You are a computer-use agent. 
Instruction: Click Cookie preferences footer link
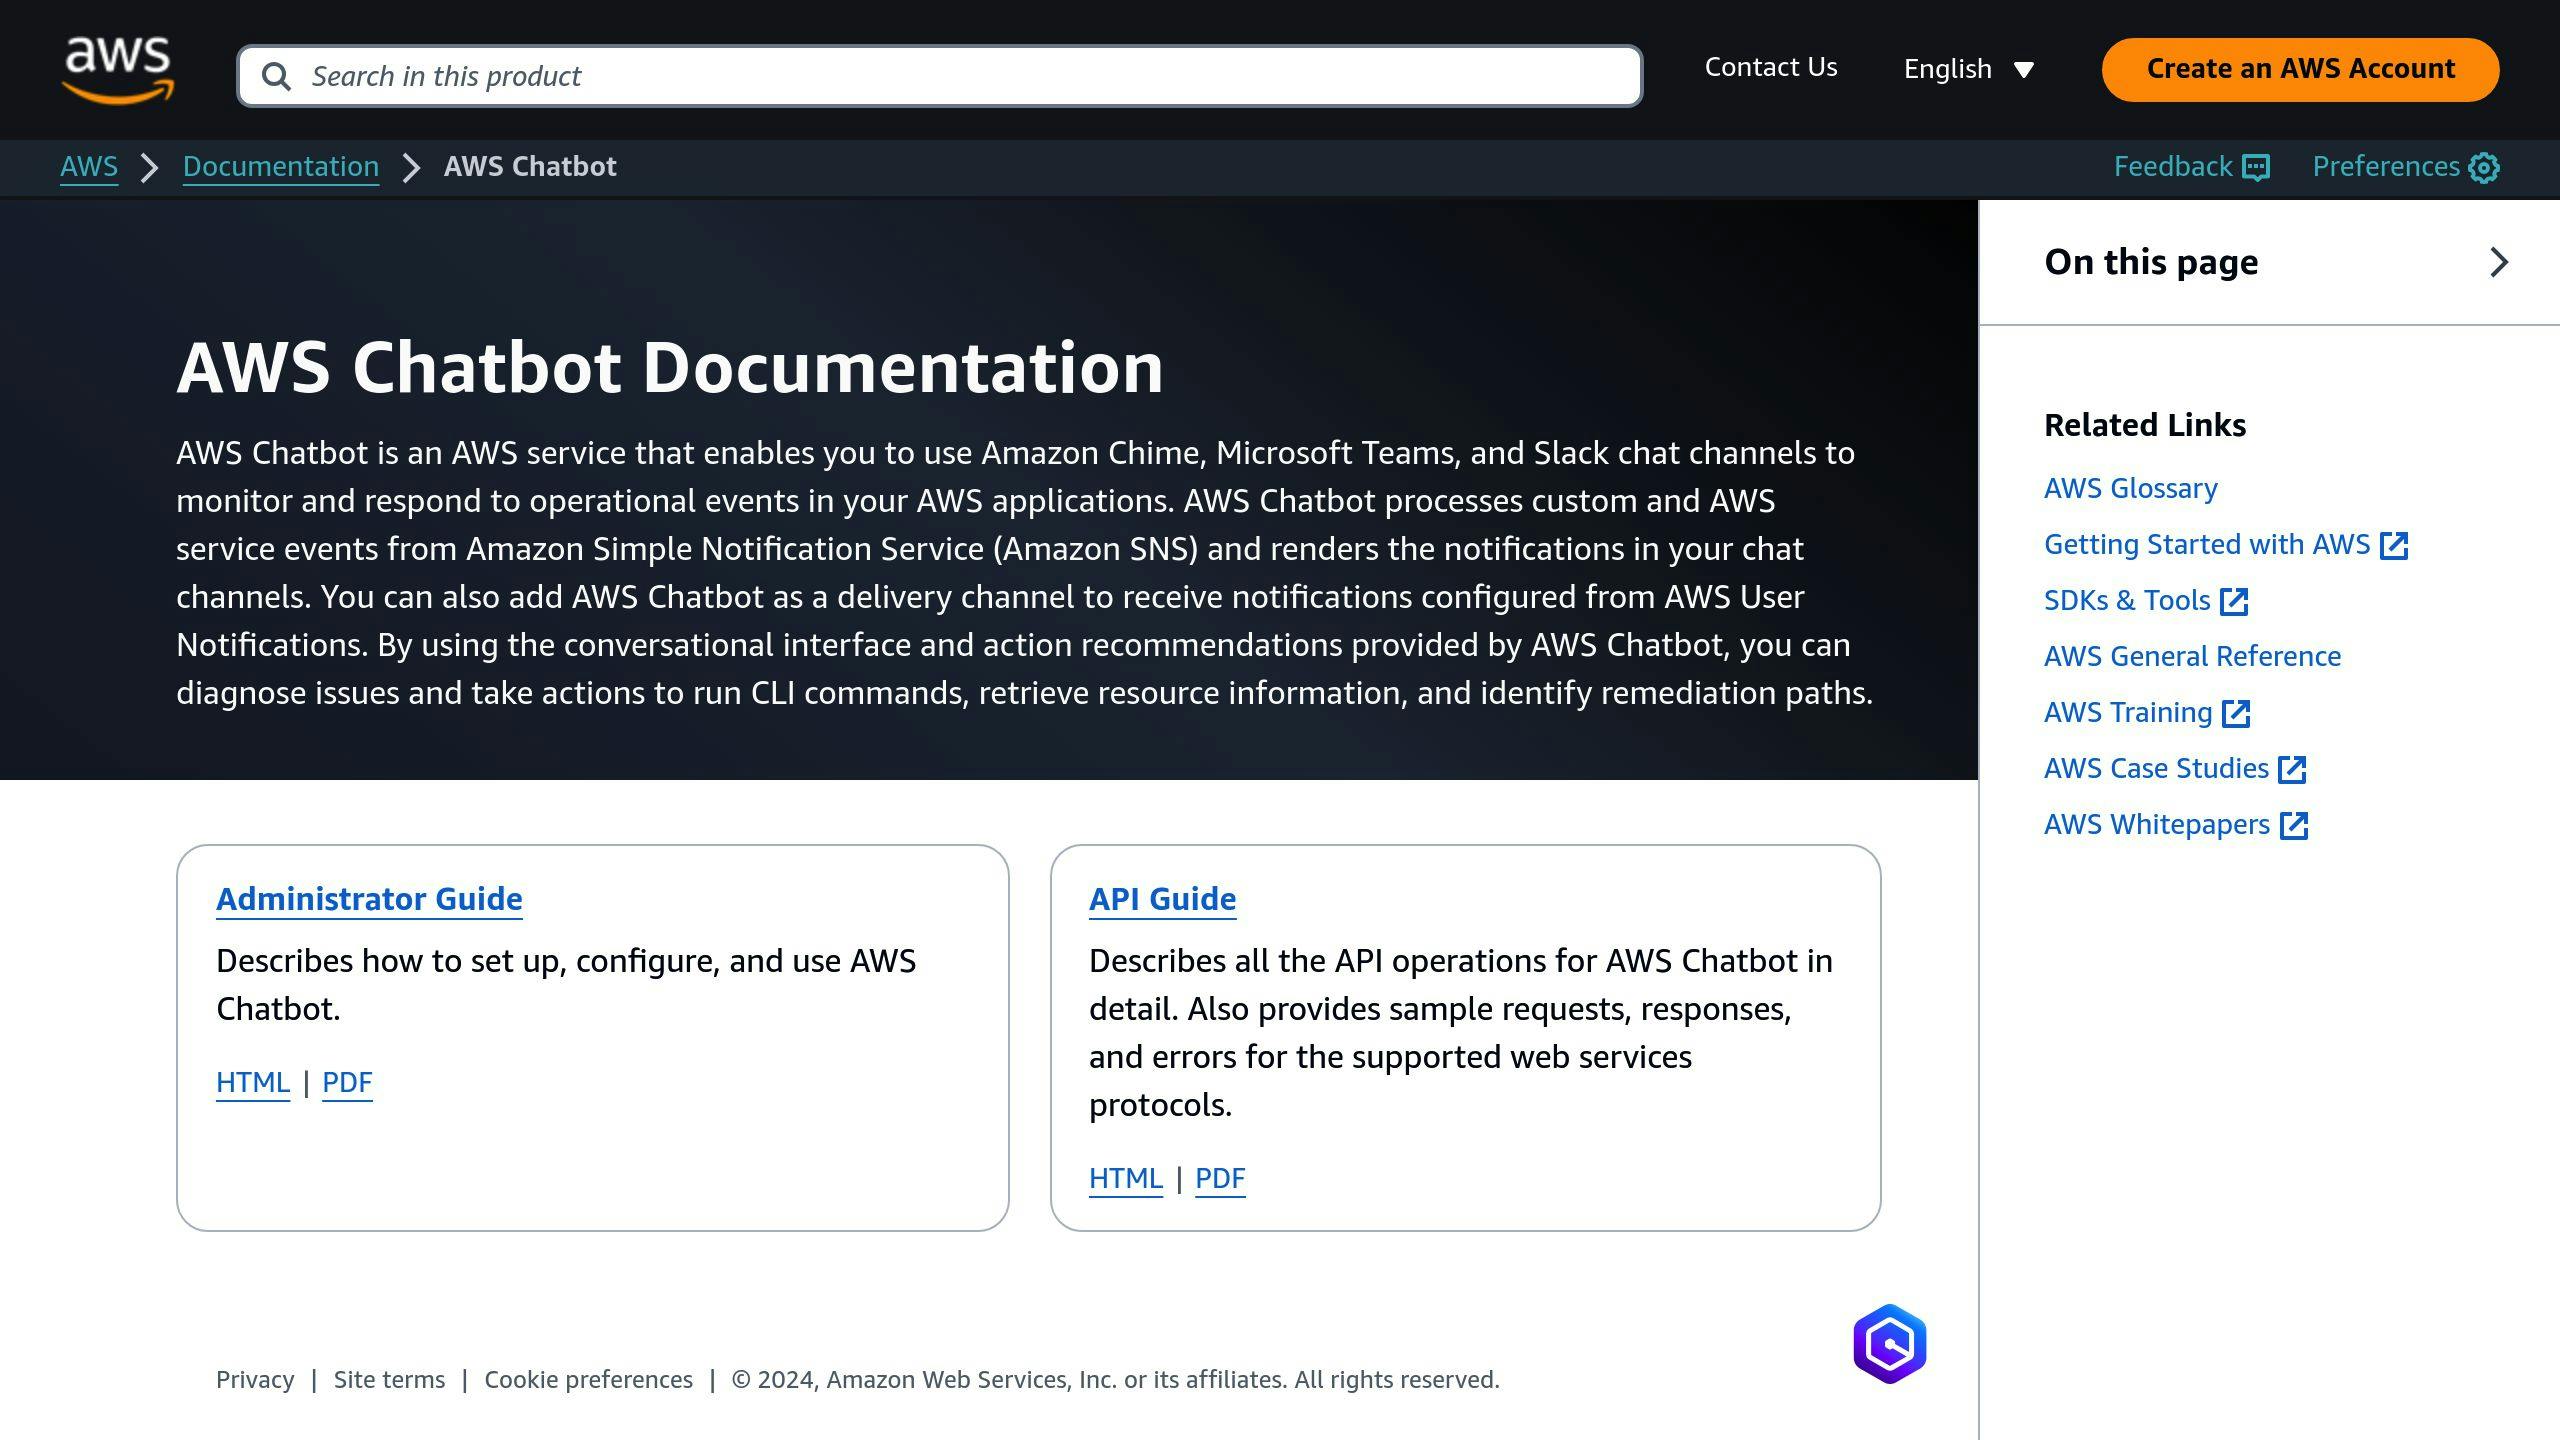pos(588,1380)
